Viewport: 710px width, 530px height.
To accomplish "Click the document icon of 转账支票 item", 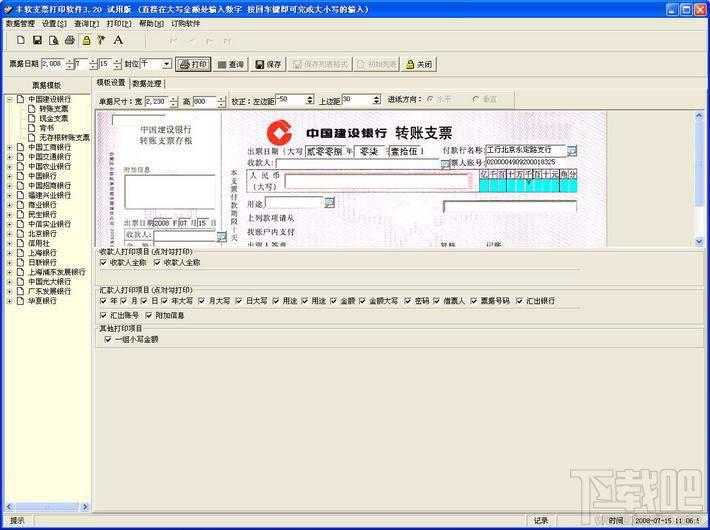I will (31, 109).
